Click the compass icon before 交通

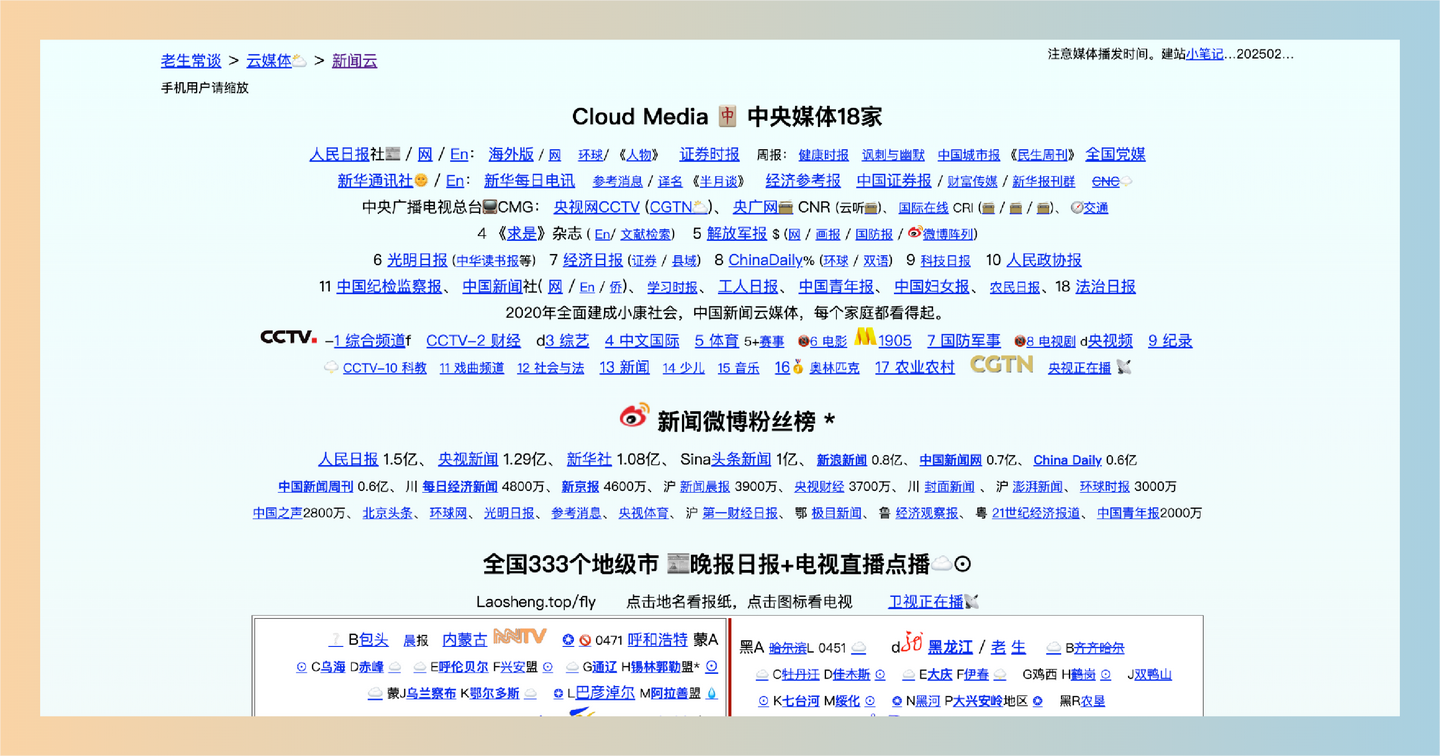coord(1076,208)
